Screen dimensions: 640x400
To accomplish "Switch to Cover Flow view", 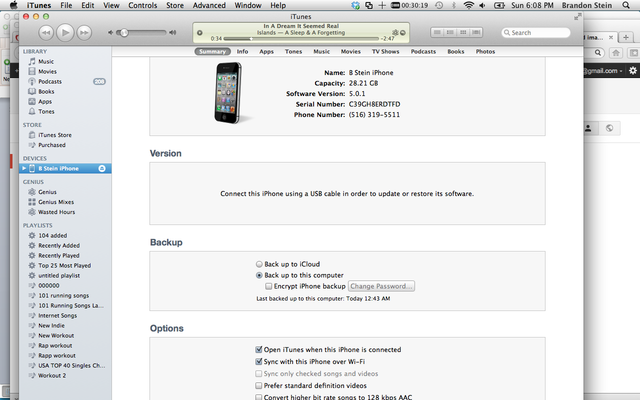I will coord(476,32).
